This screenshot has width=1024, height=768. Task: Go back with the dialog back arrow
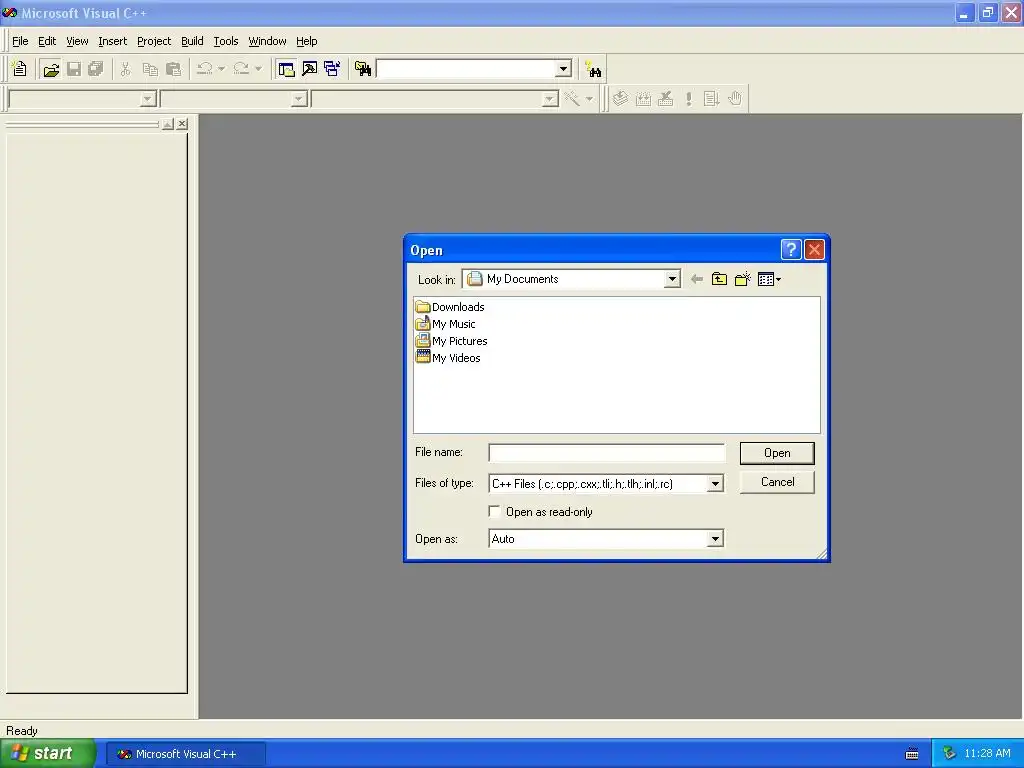(697, 280)
